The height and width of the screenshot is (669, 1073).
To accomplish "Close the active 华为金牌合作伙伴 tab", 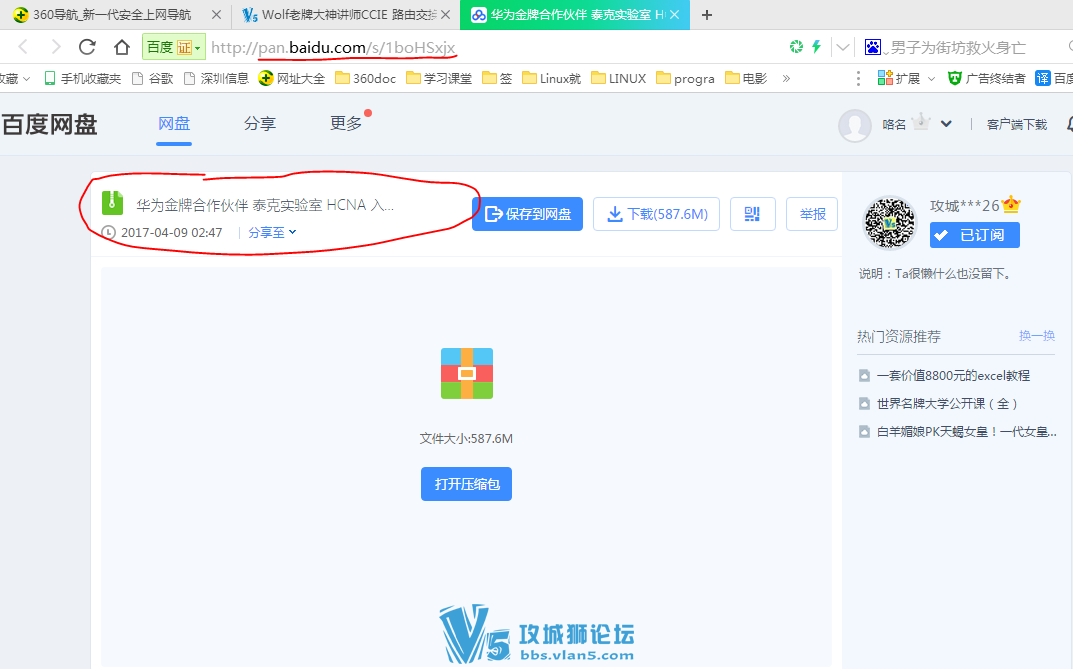I will (675, 14).
